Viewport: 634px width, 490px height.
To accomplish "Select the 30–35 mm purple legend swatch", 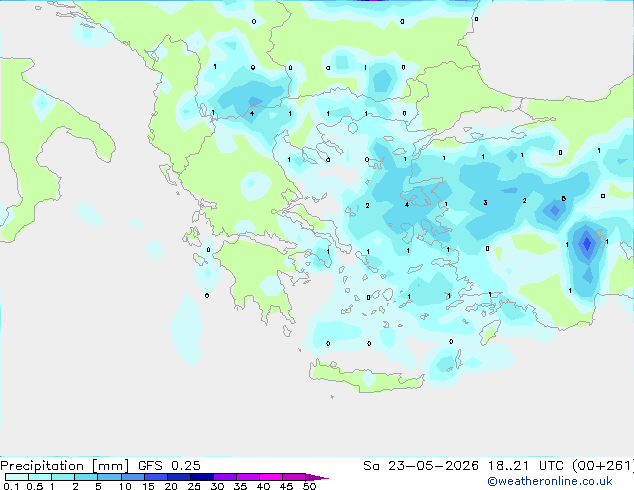I will click(225, 477).
